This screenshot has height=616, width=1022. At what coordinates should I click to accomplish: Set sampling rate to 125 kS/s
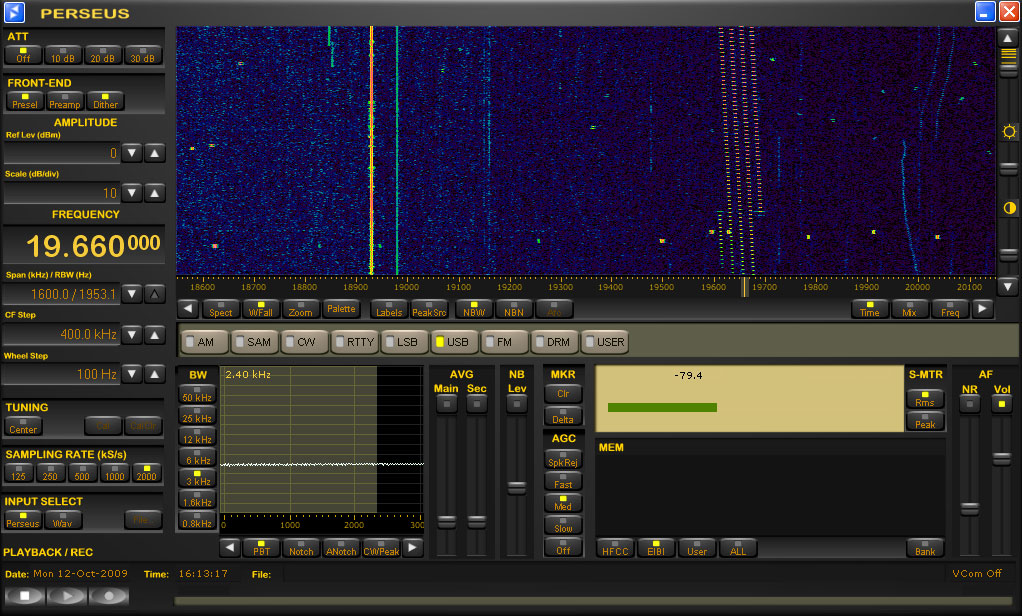18,473
